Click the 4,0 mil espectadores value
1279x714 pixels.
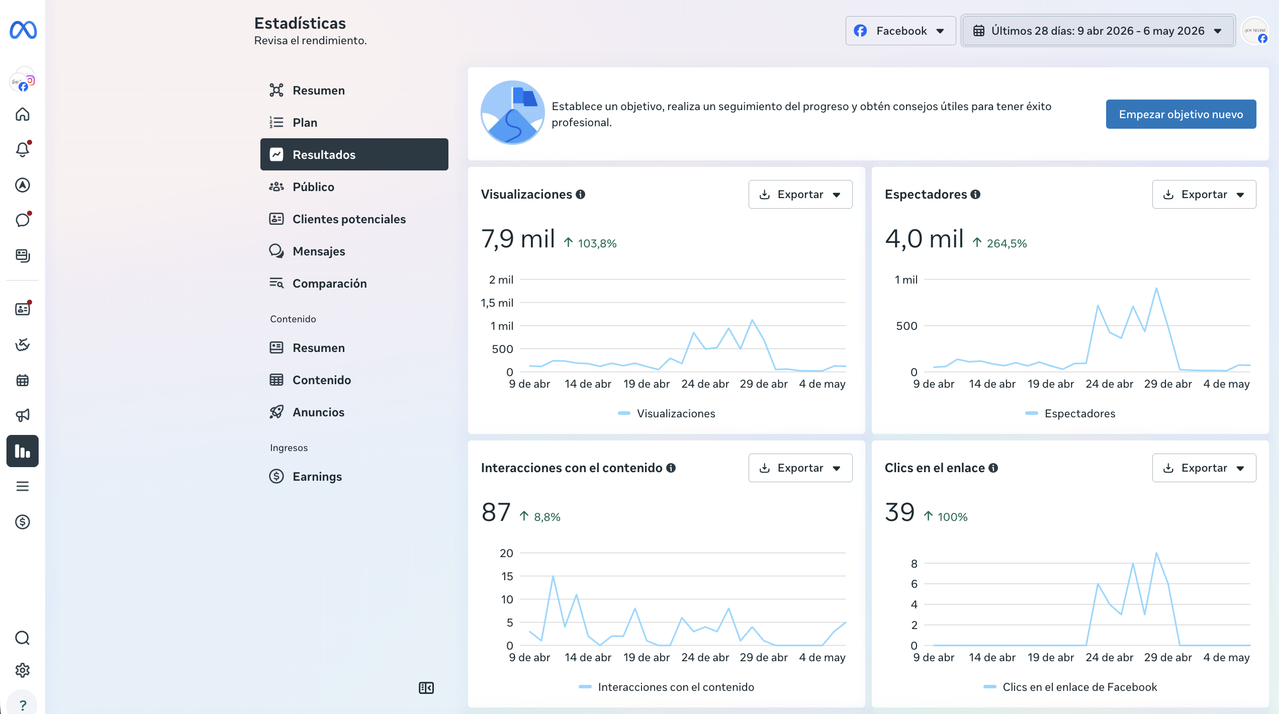925,240
